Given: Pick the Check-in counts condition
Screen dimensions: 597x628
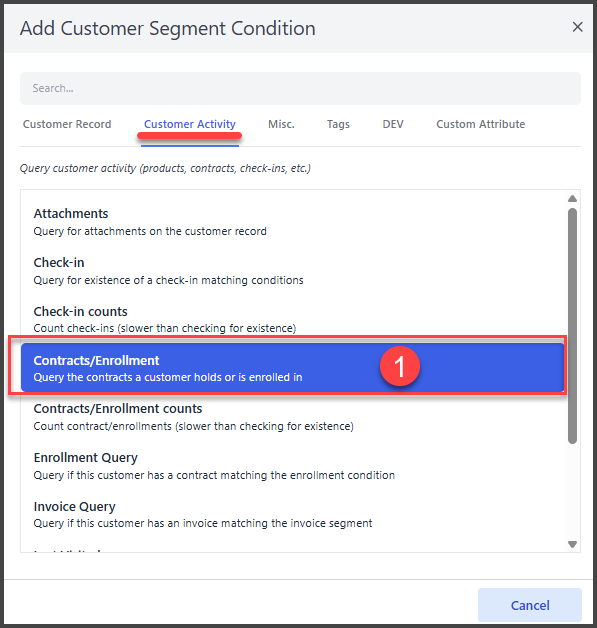Looking at the screenshot, I should pos(293,320).
